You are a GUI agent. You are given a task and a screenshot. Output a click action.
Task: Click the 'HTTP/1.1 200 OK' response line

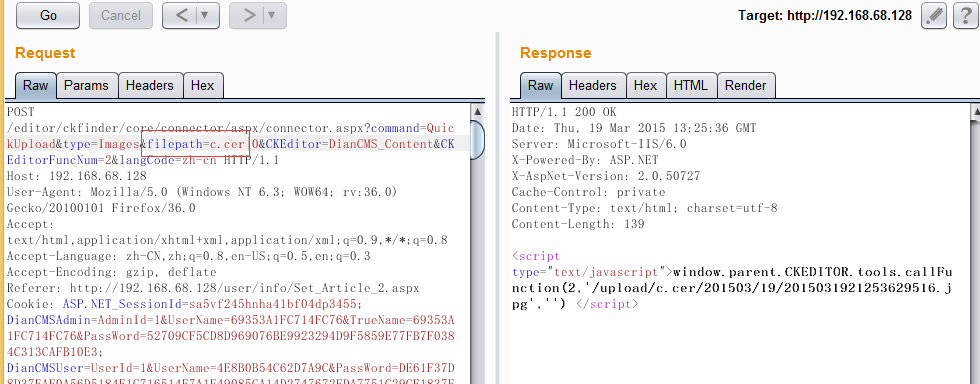[564, 112]
